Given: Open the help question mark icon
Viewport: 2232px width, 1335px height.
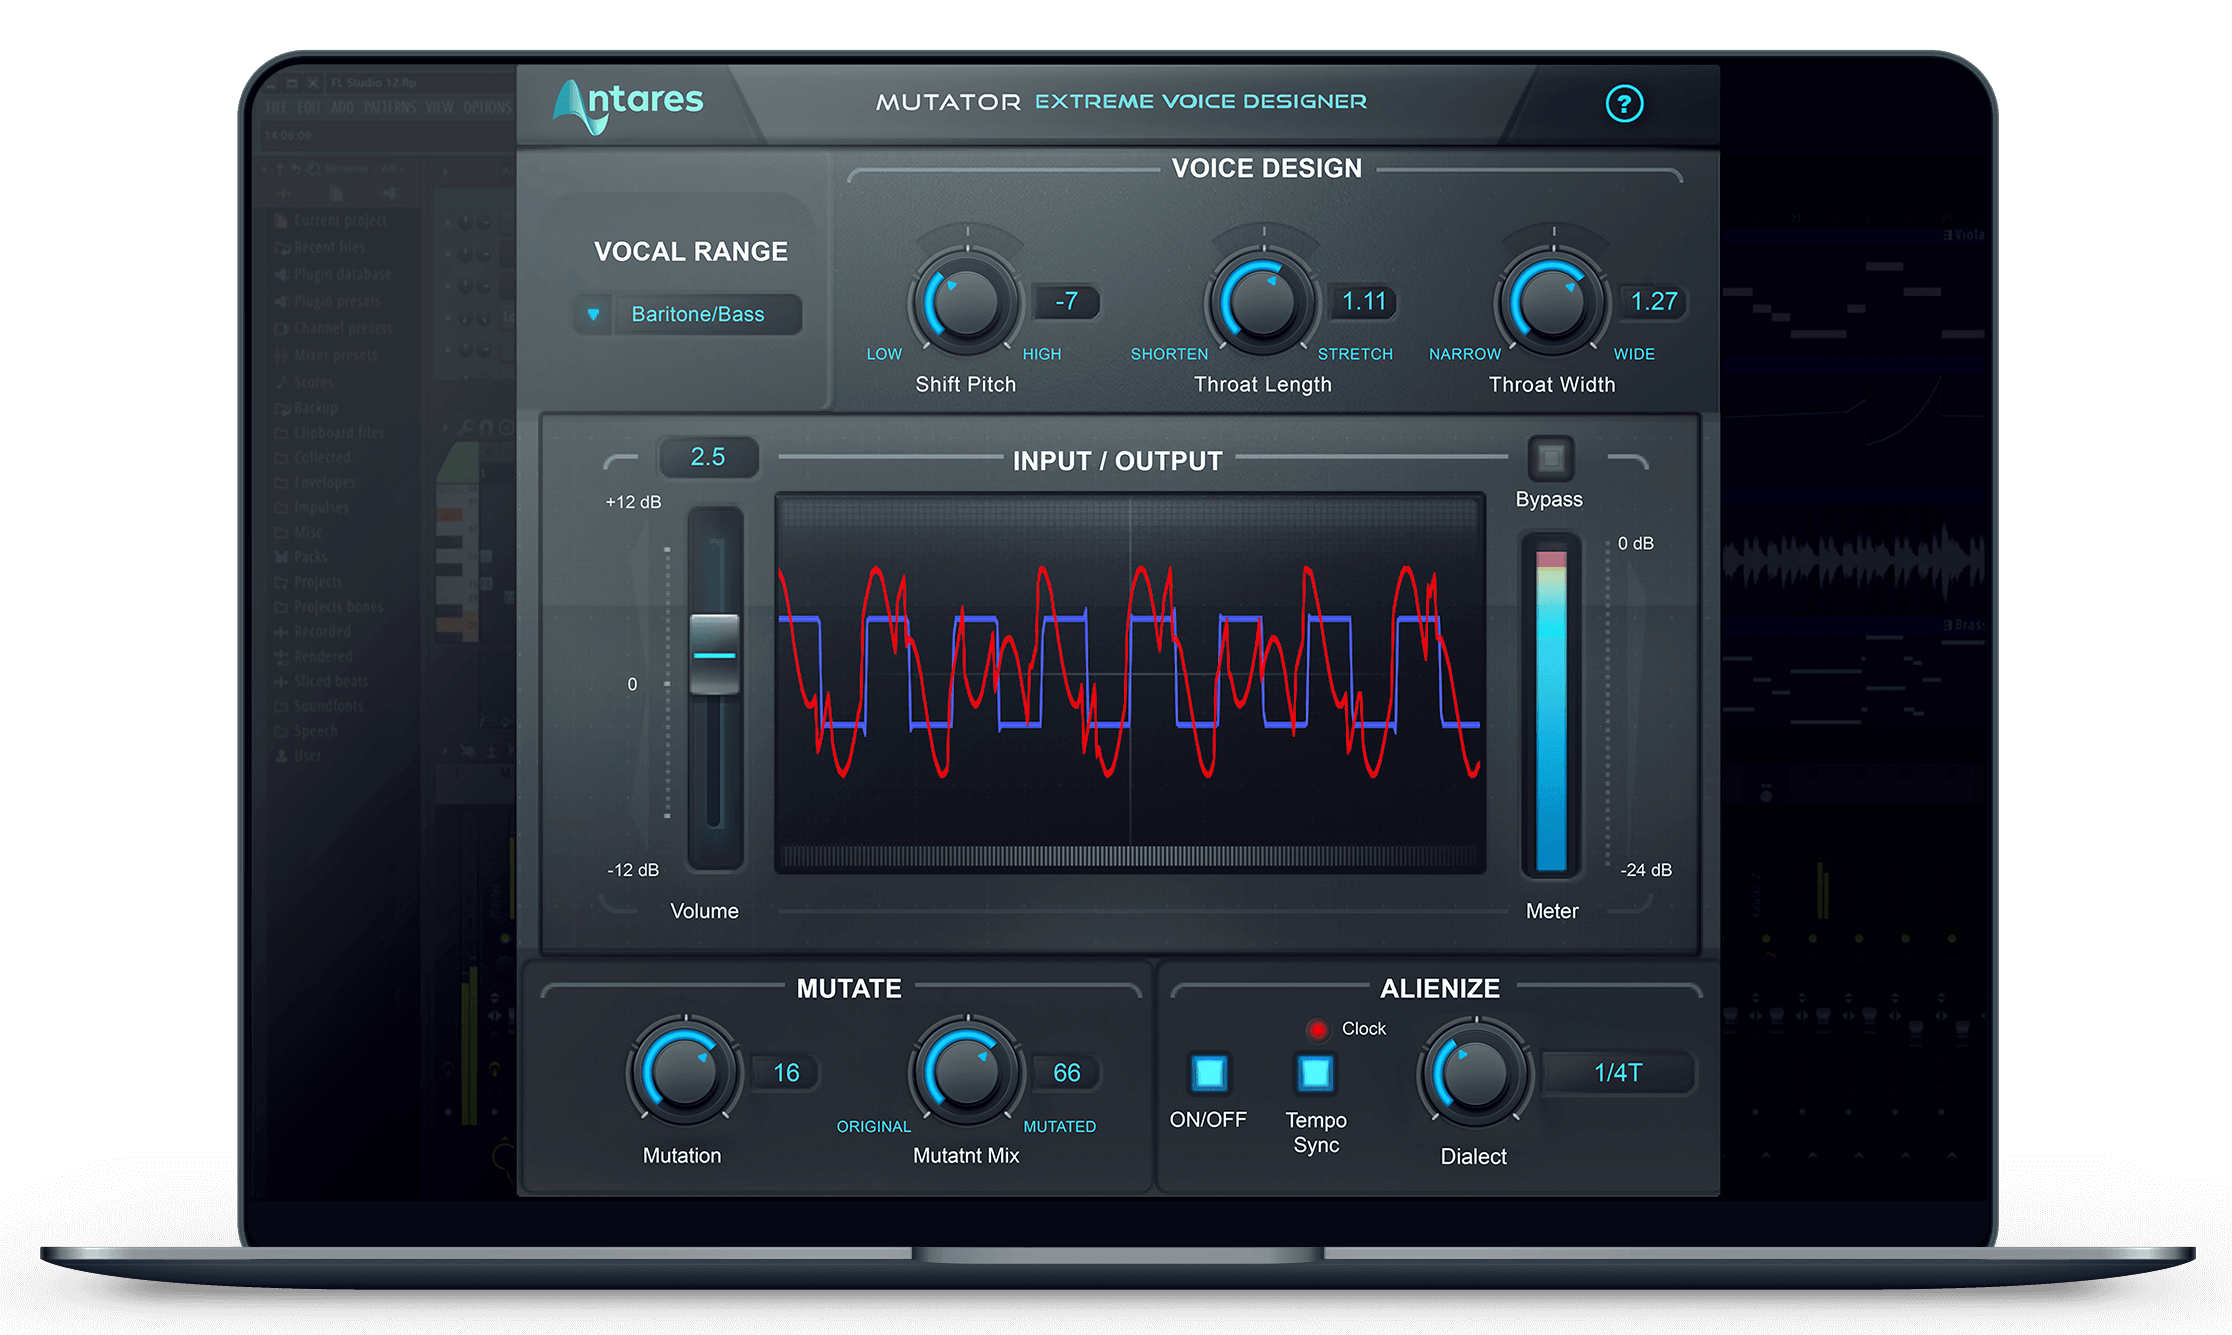Looking at the screenshot, I should point(1623,103).
